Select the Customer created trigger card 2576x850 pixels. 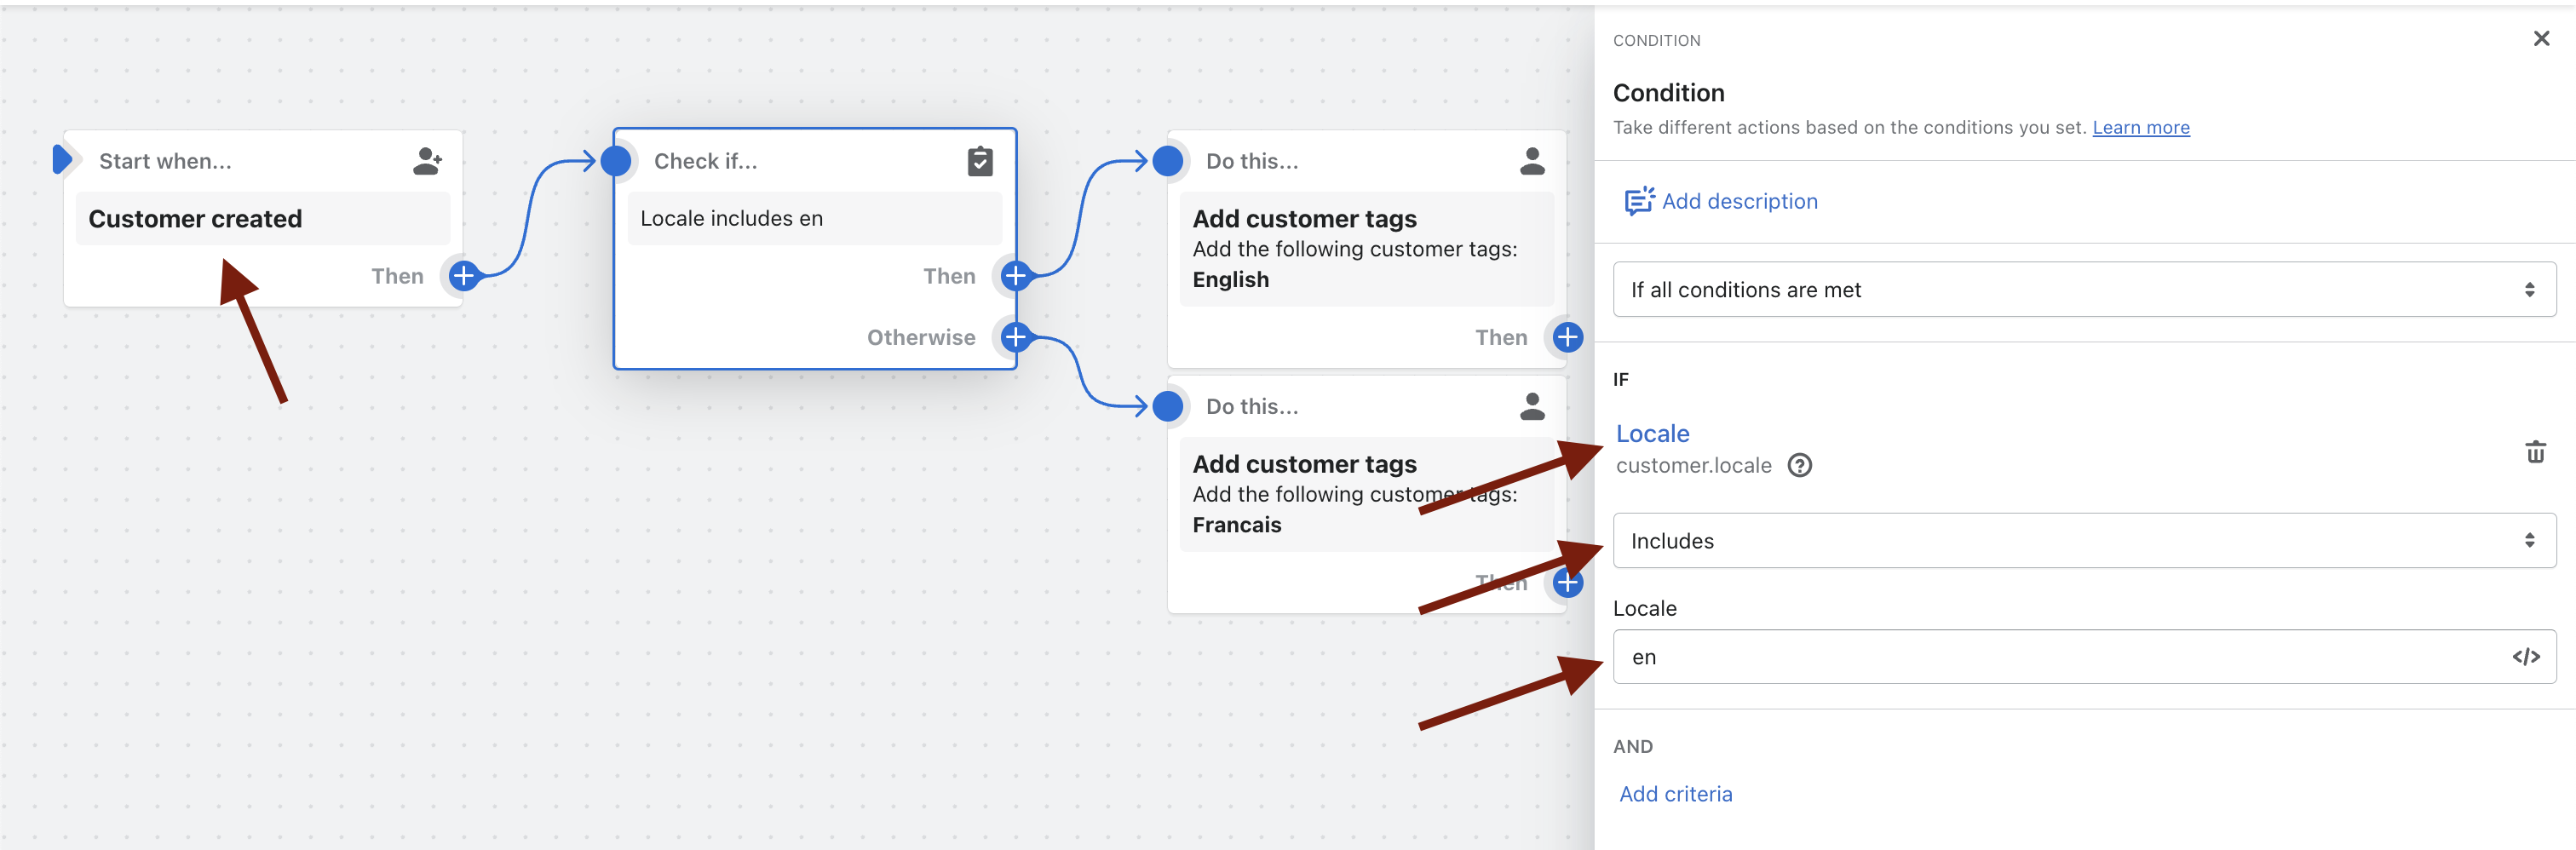pos(262,219)
